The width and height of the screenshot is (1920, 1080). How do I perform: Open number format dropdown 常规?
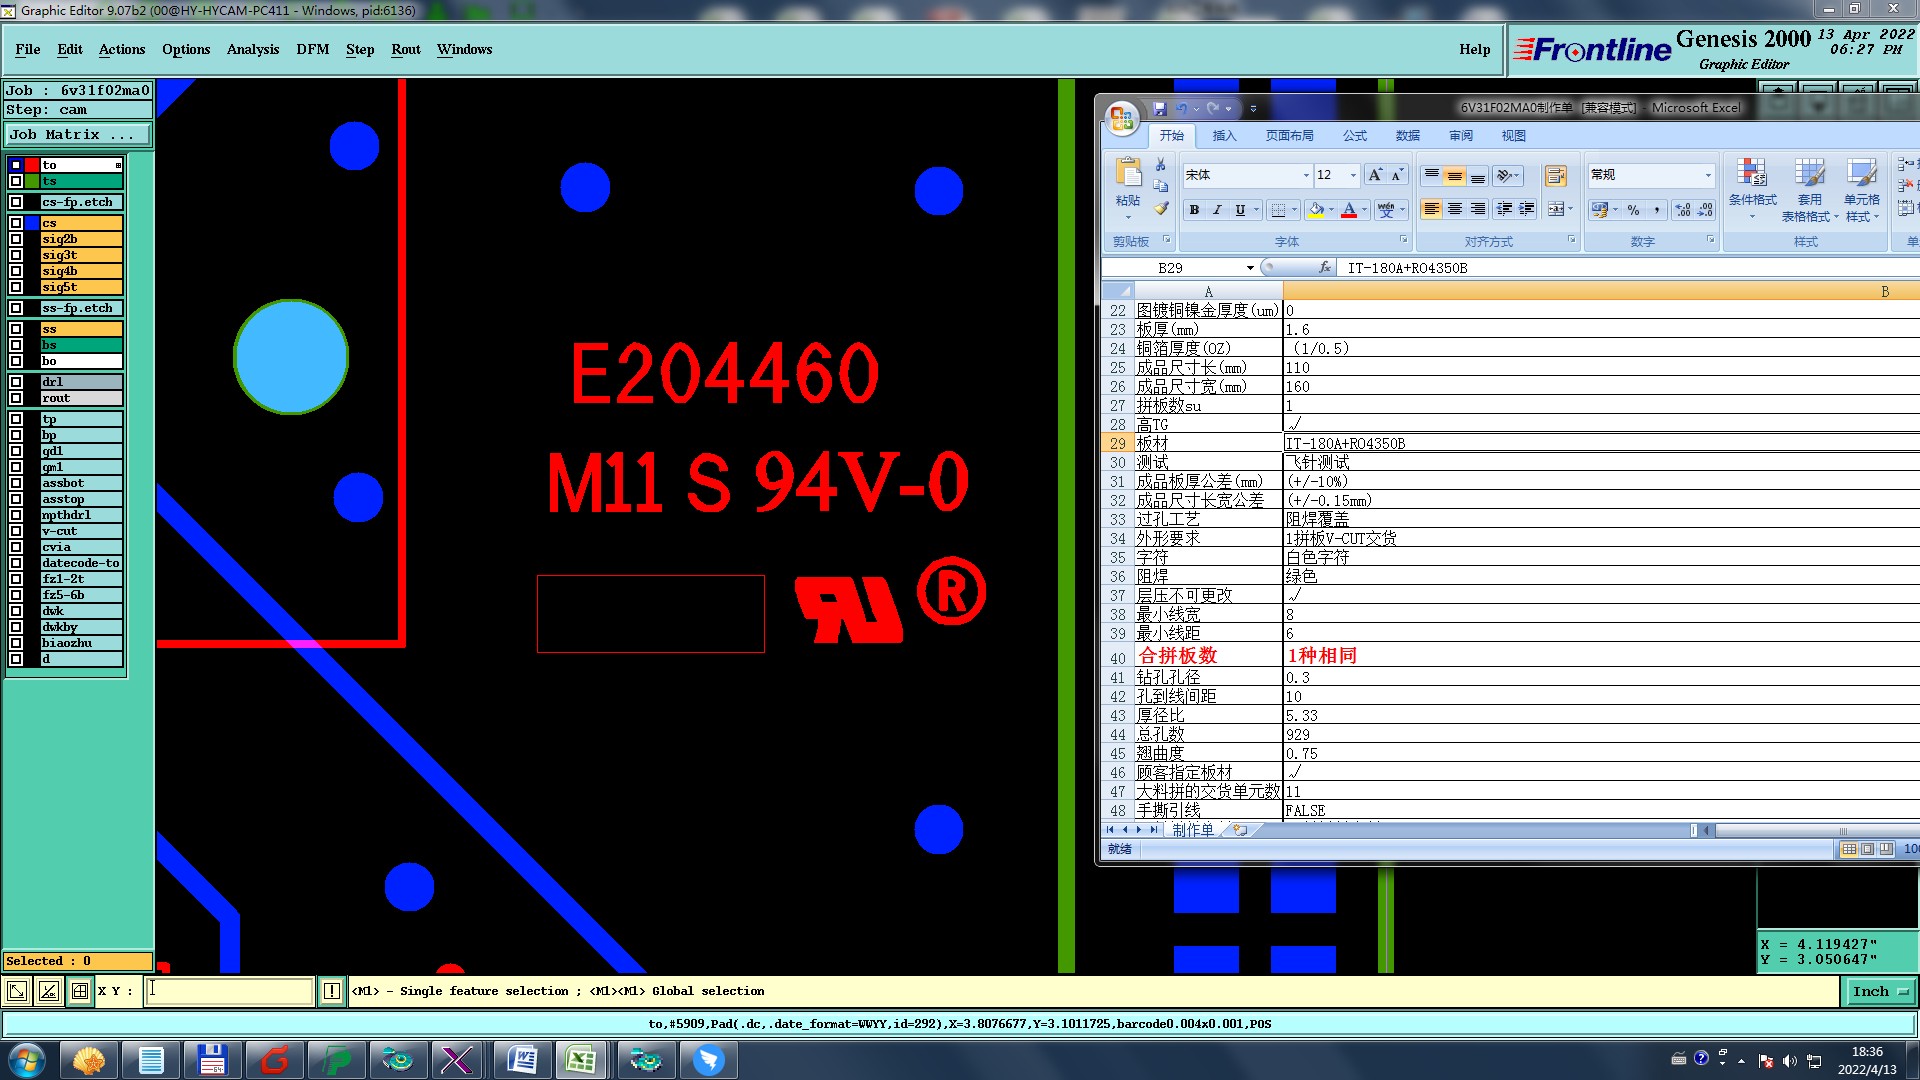click(x=1708, y=175)
